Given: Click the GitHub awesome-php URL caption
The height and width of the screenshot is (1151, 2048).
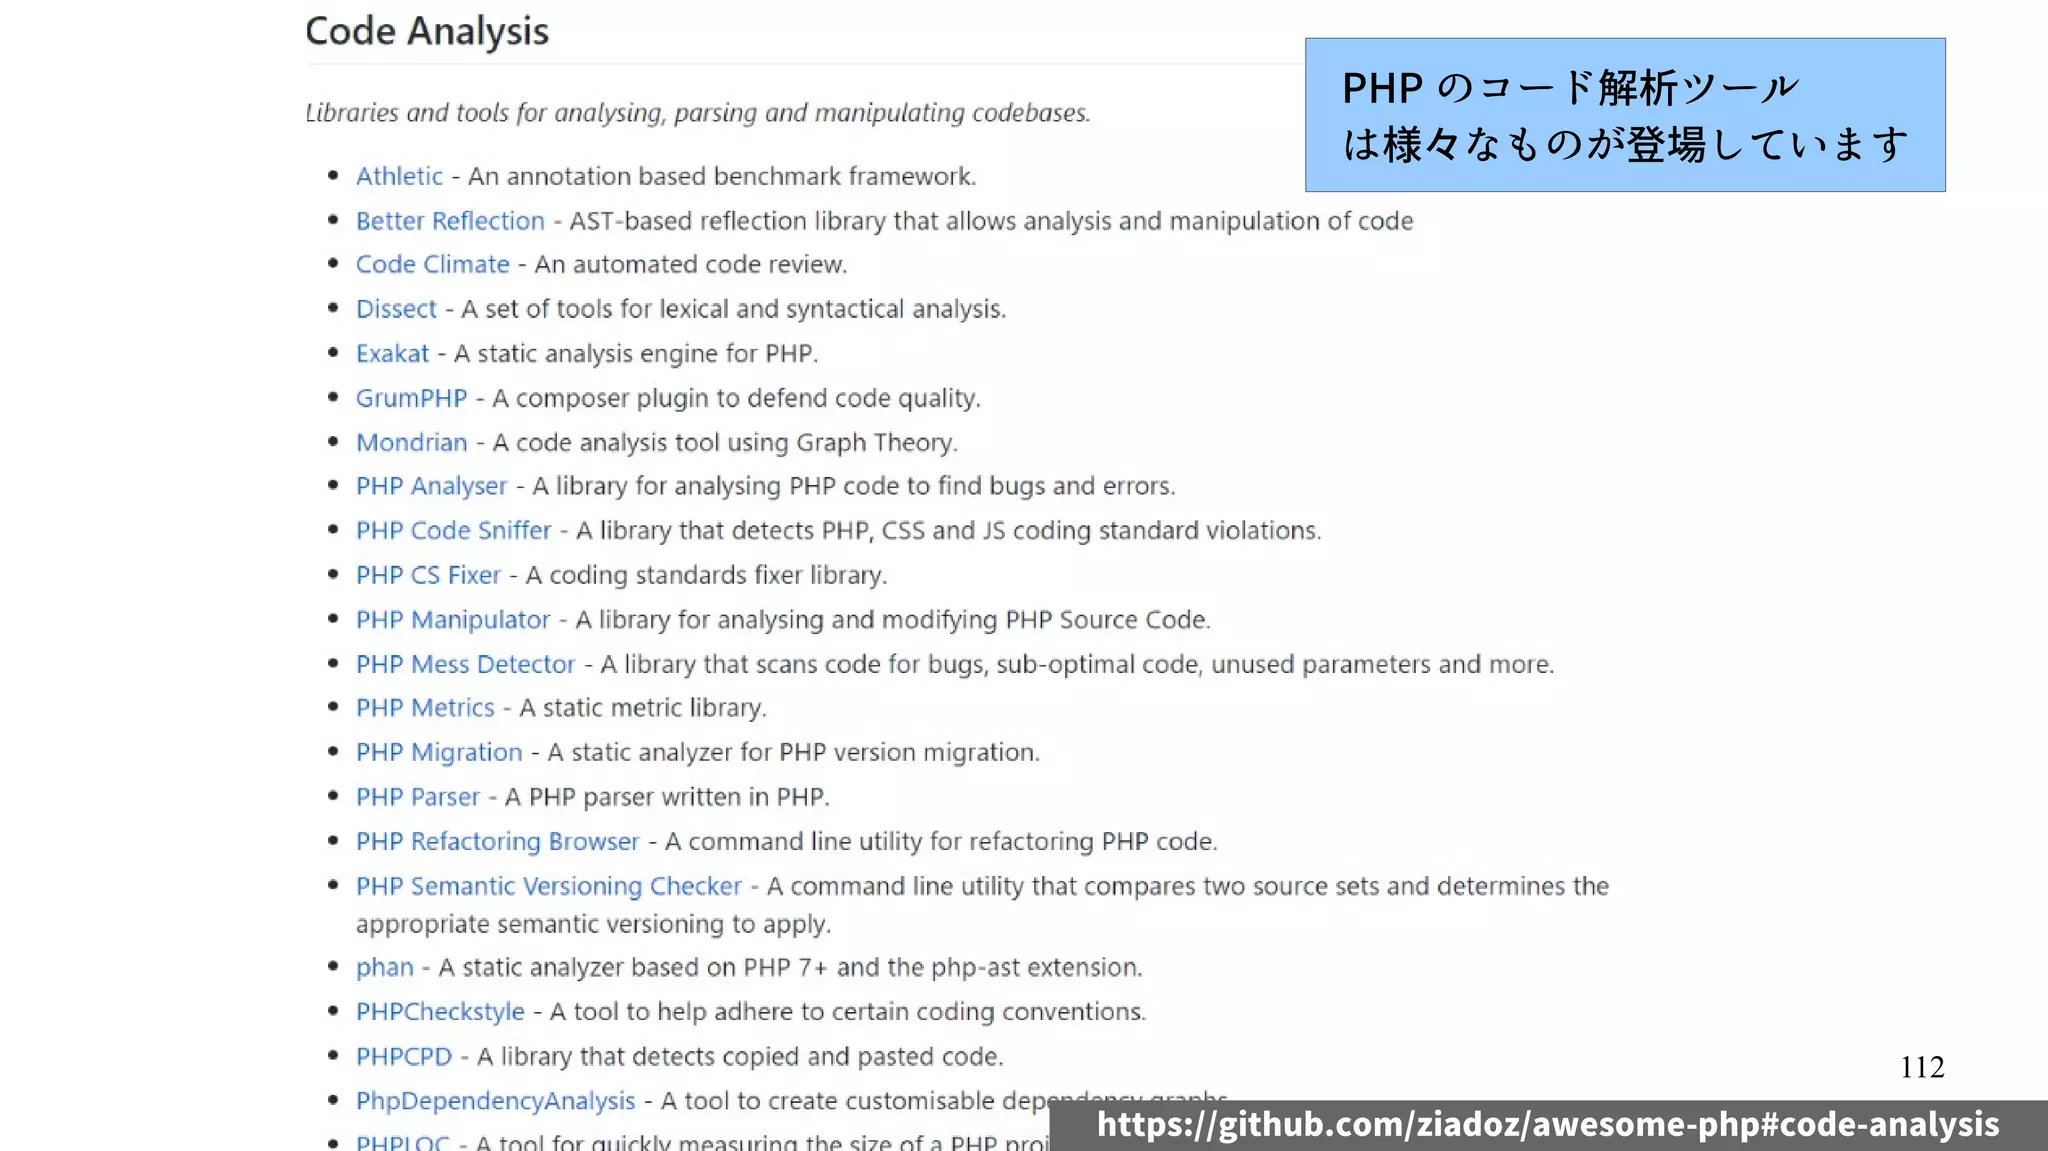Looking at the screenshot, I should (x=1548, y=1124).
